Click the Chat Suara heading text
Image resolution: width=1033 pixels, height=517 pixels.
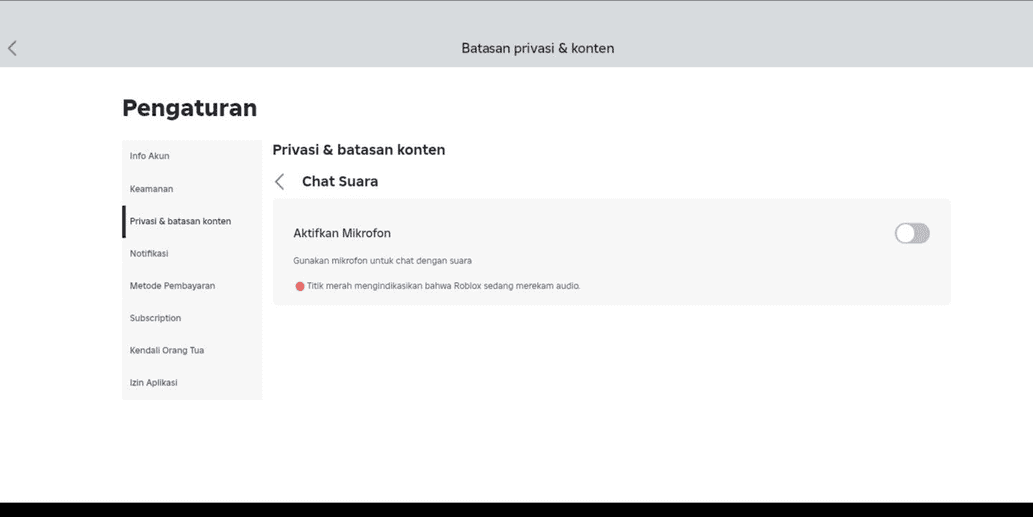(340, 182)
